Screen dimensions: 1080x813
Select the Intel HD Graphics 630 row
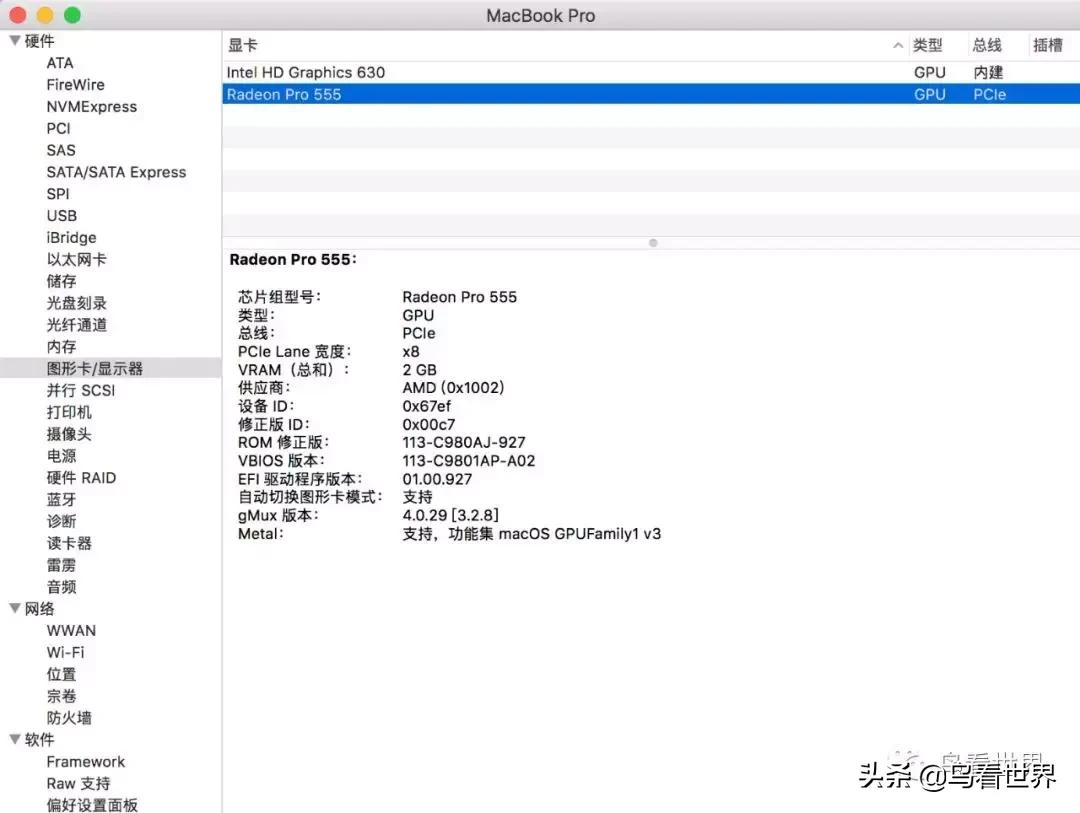pos(305,72)
